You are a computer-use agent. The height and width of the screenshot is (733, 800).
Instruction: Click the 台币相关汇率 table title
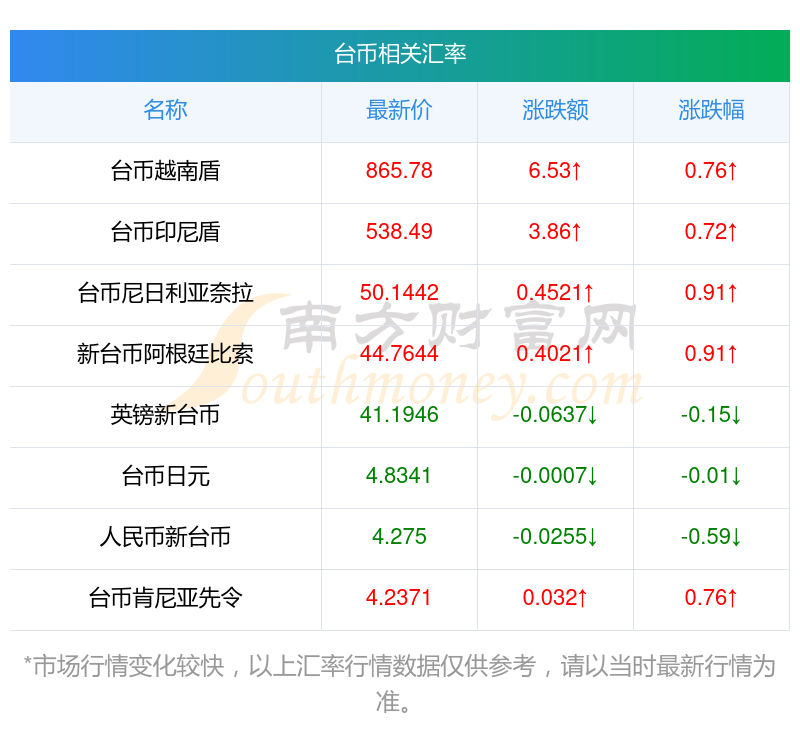point(400,55)
